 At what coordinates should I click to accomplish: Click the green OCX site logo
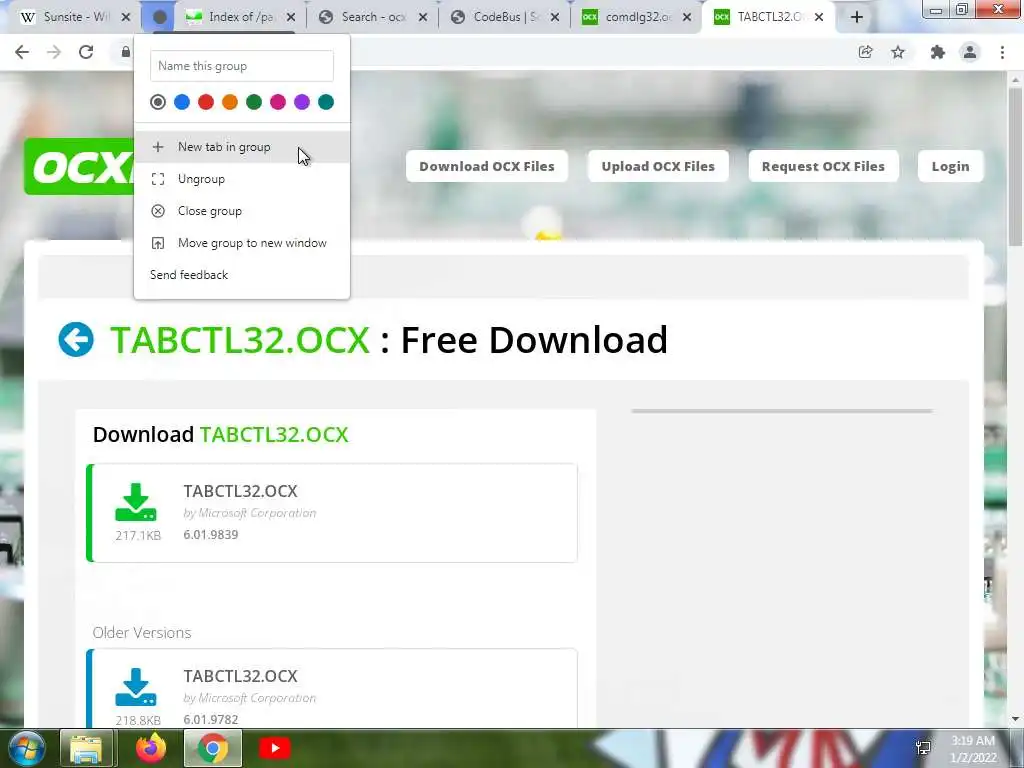tap(80, 167)
